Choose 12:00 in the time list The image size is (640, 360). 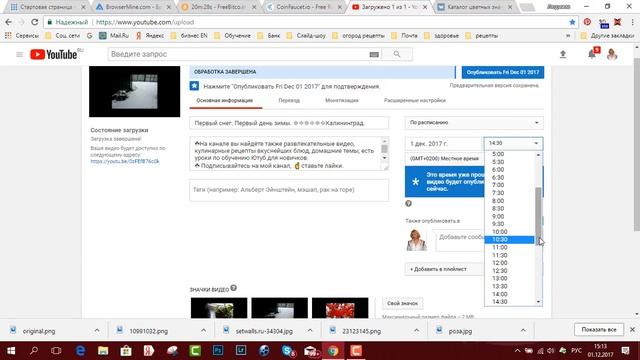tap(509, 263)
